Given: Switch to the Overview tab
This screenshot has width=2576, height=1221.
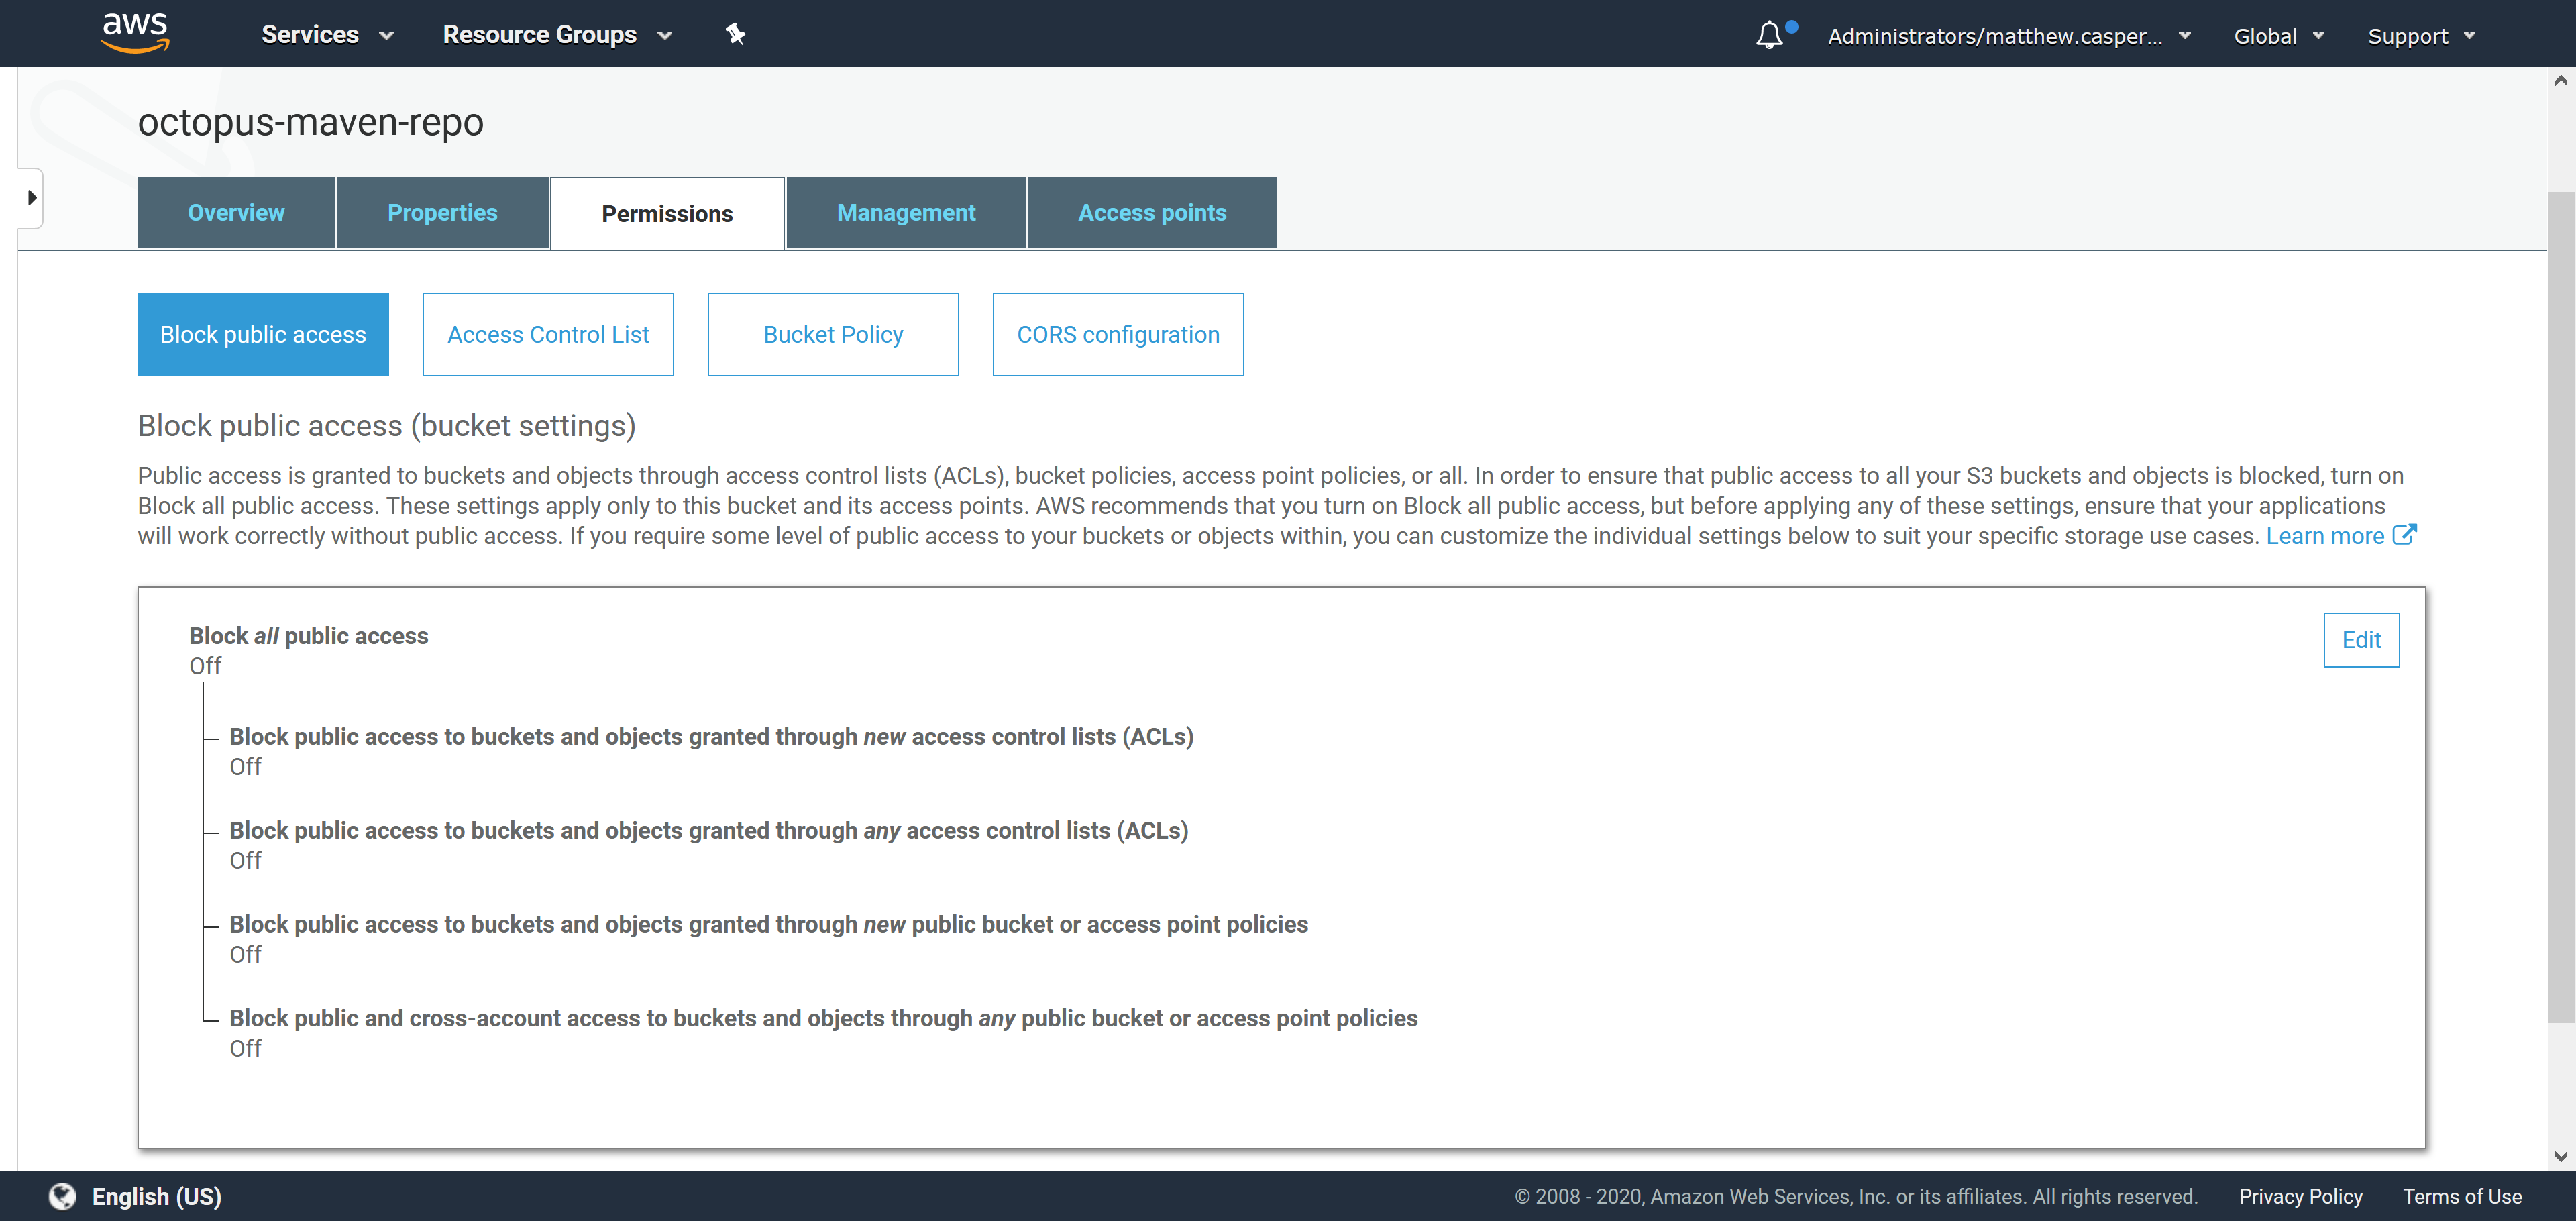Looking at the screenshot, I should (236, 212).
